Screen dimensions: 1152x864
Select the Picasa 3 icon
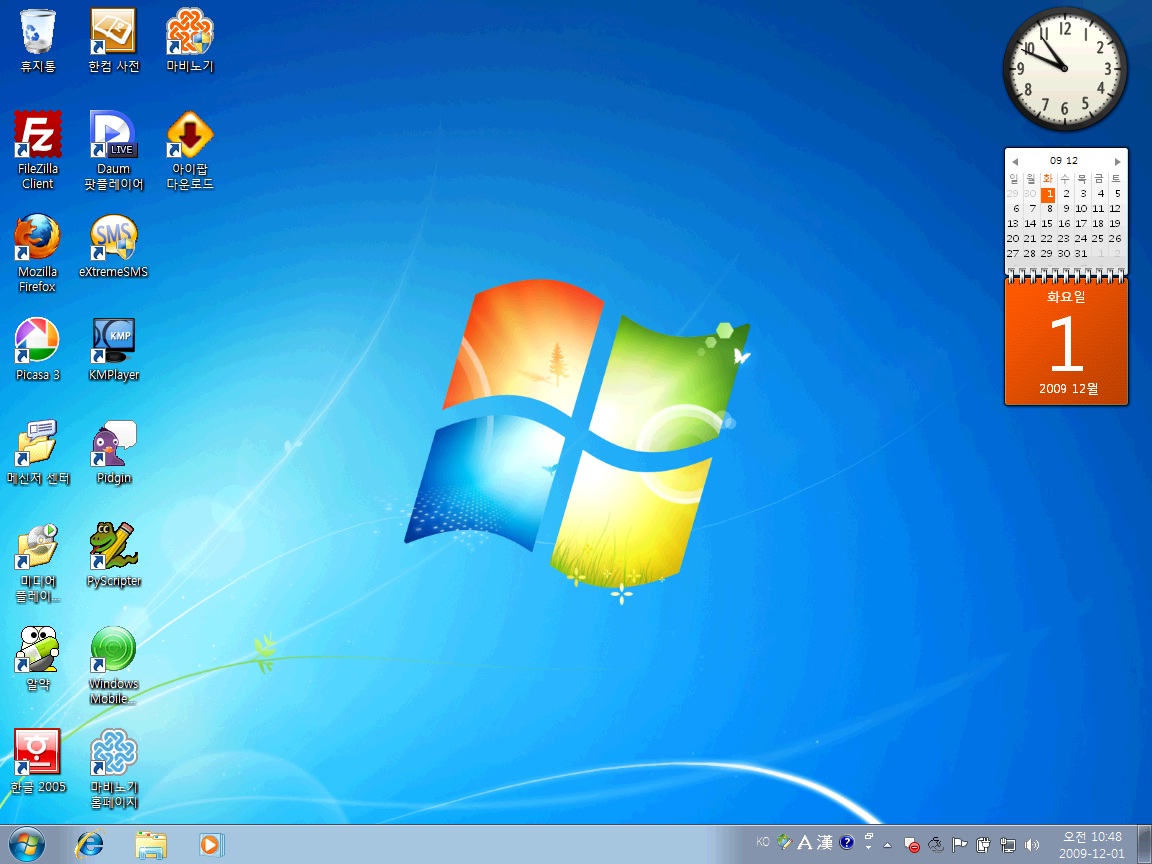37,349
